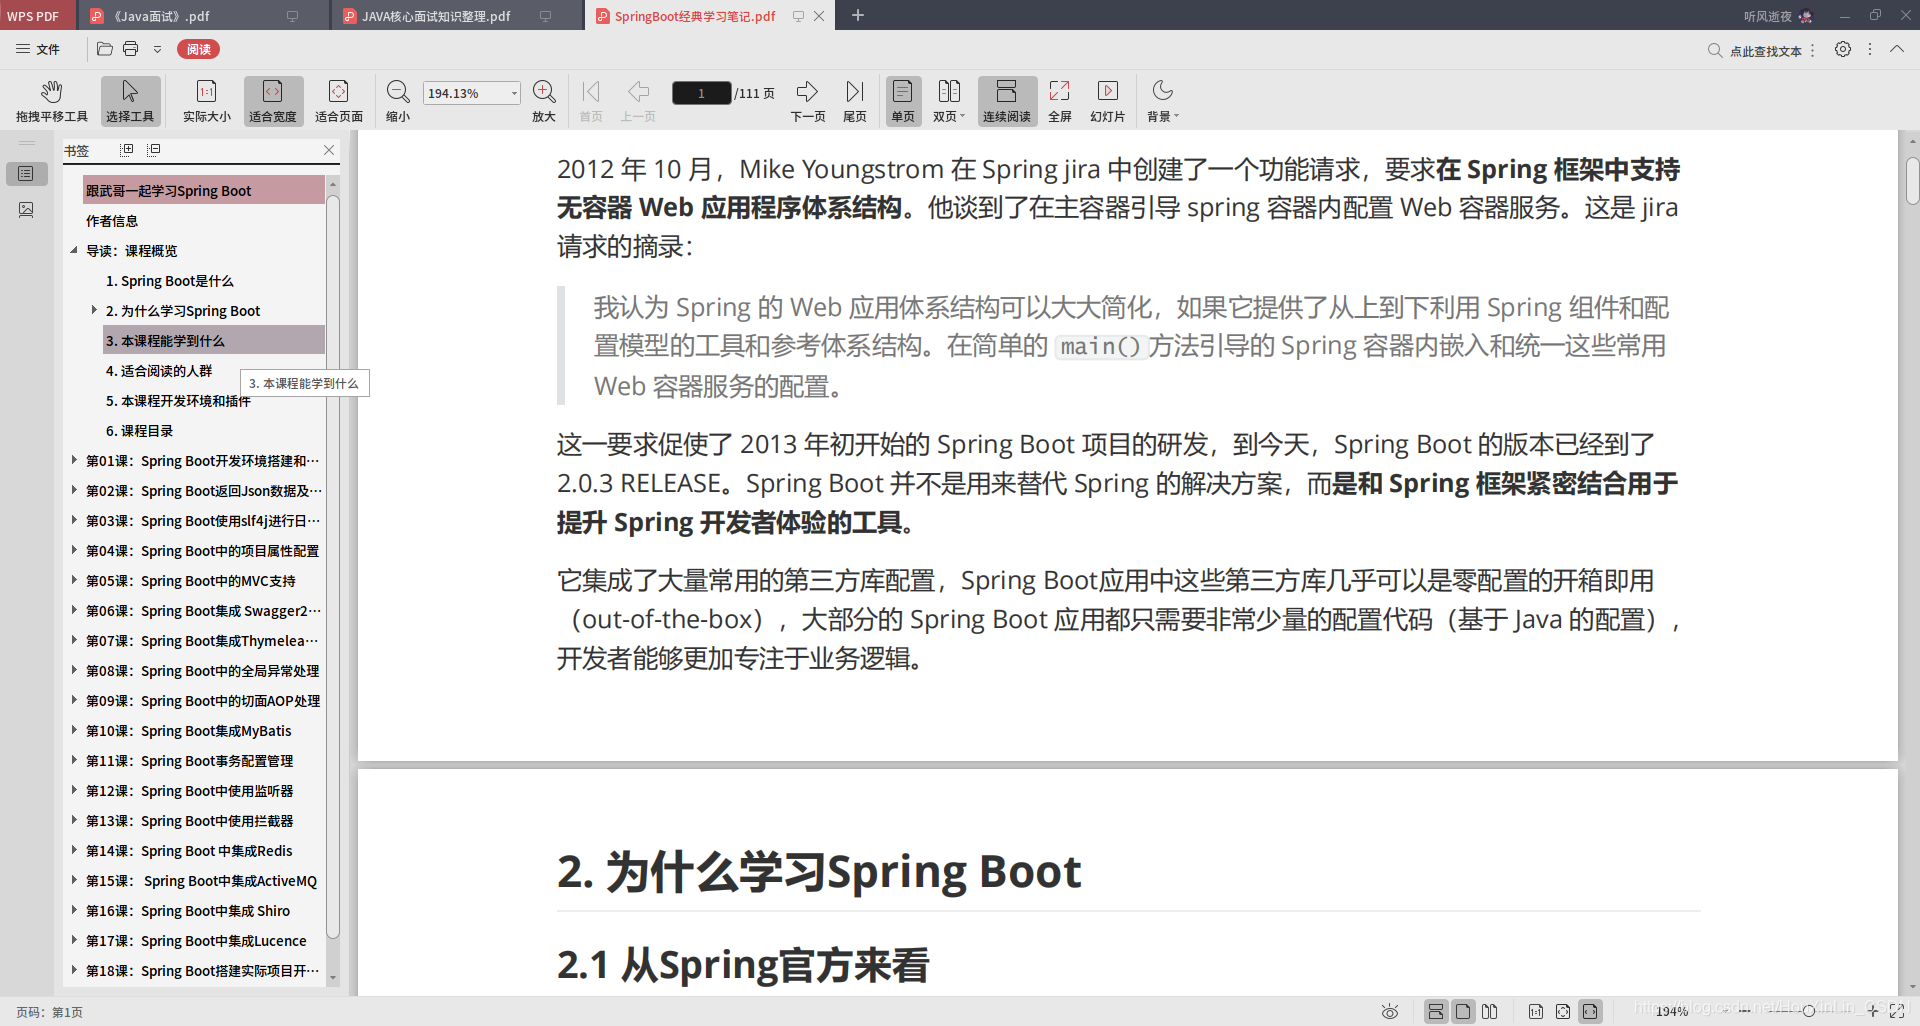Viewport: 1920px width, 1026px height.
Task: Click status bar 1:1 actual size icon
Action: tap(1536, 1011)
